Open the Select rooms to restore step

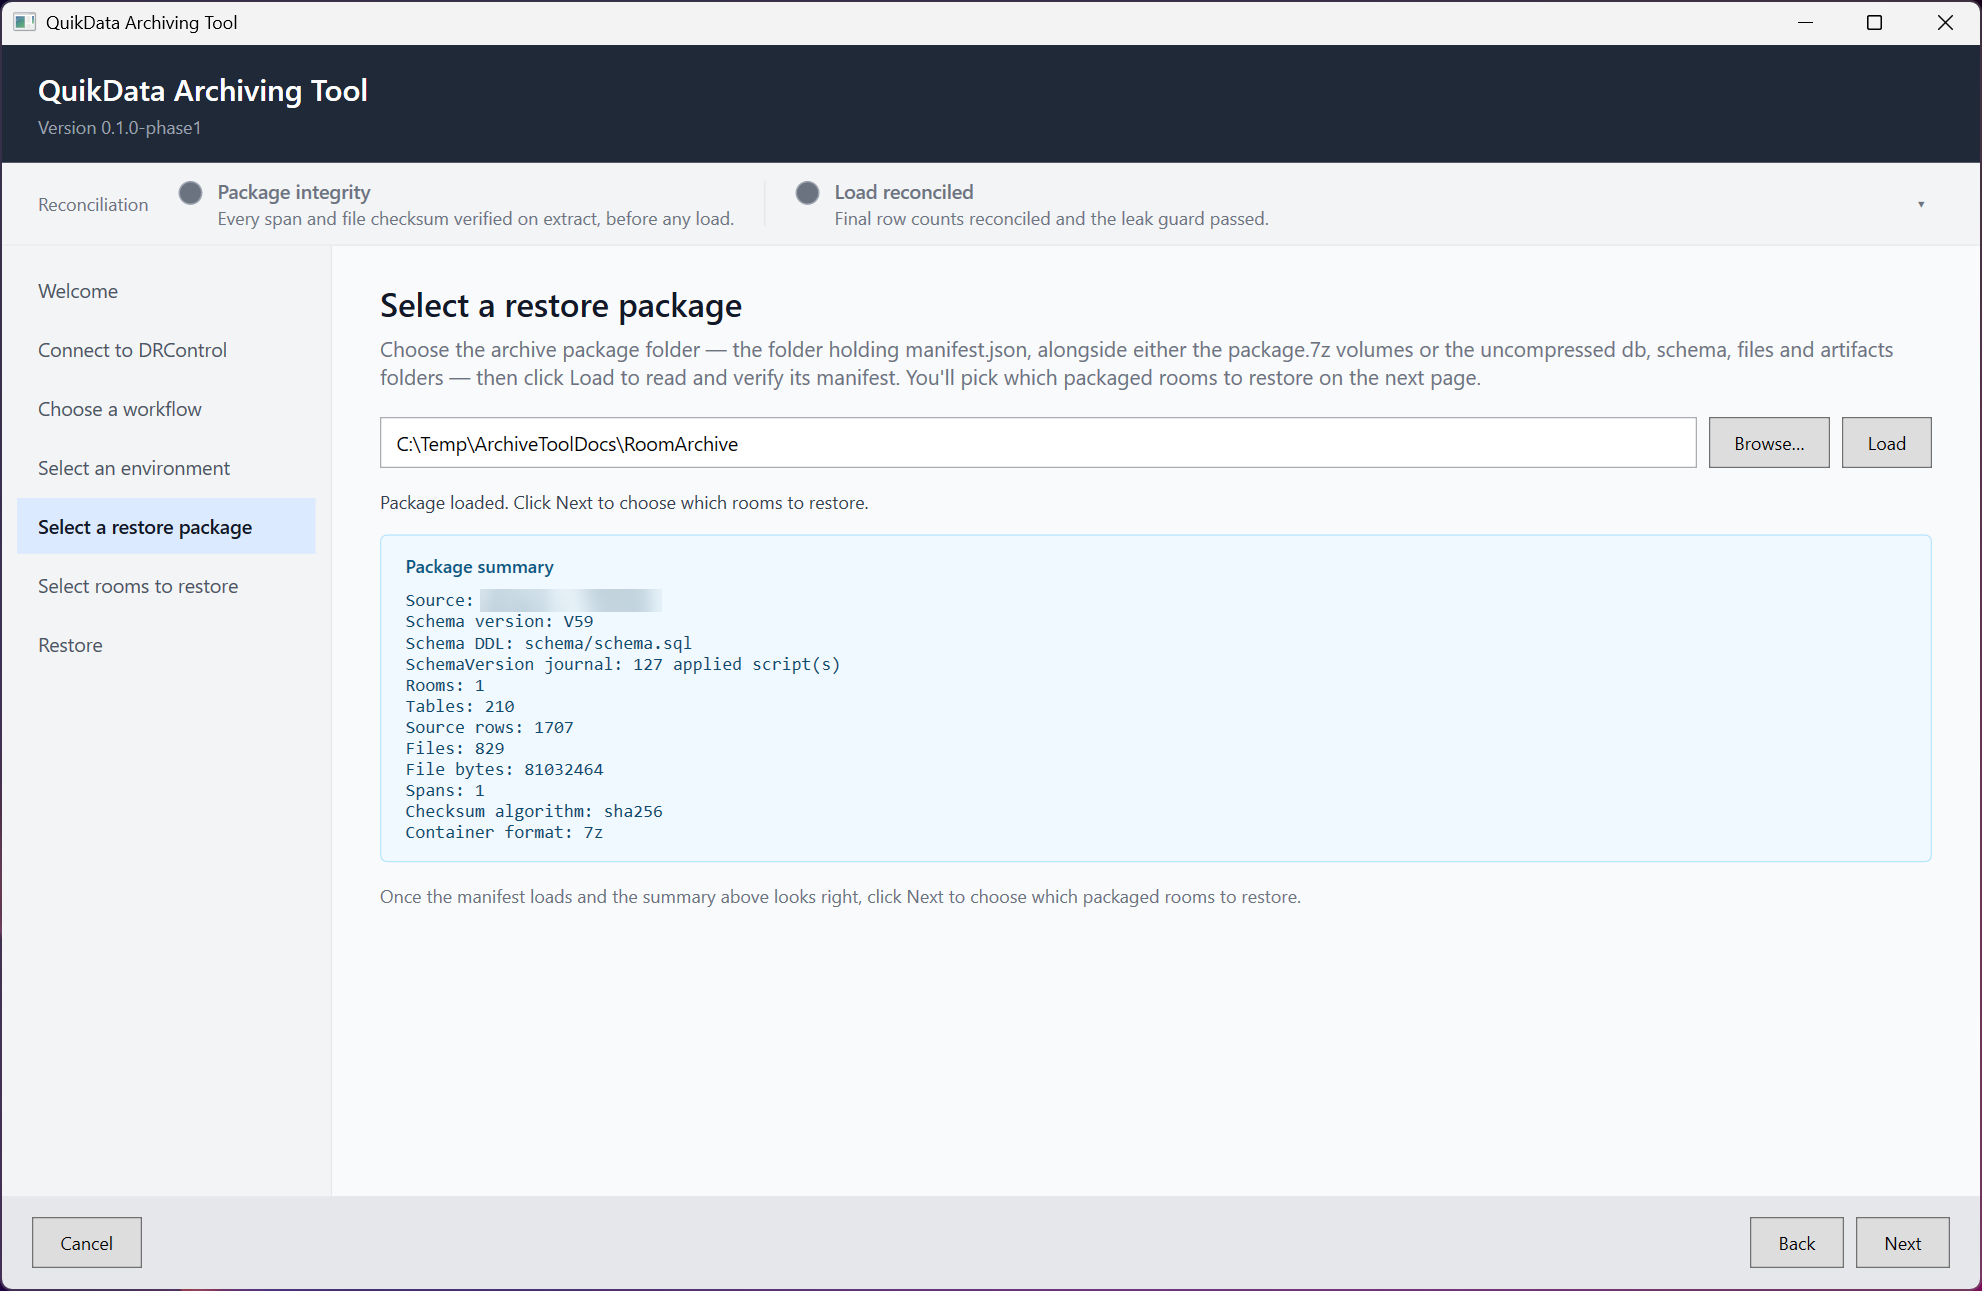(166, 586)
